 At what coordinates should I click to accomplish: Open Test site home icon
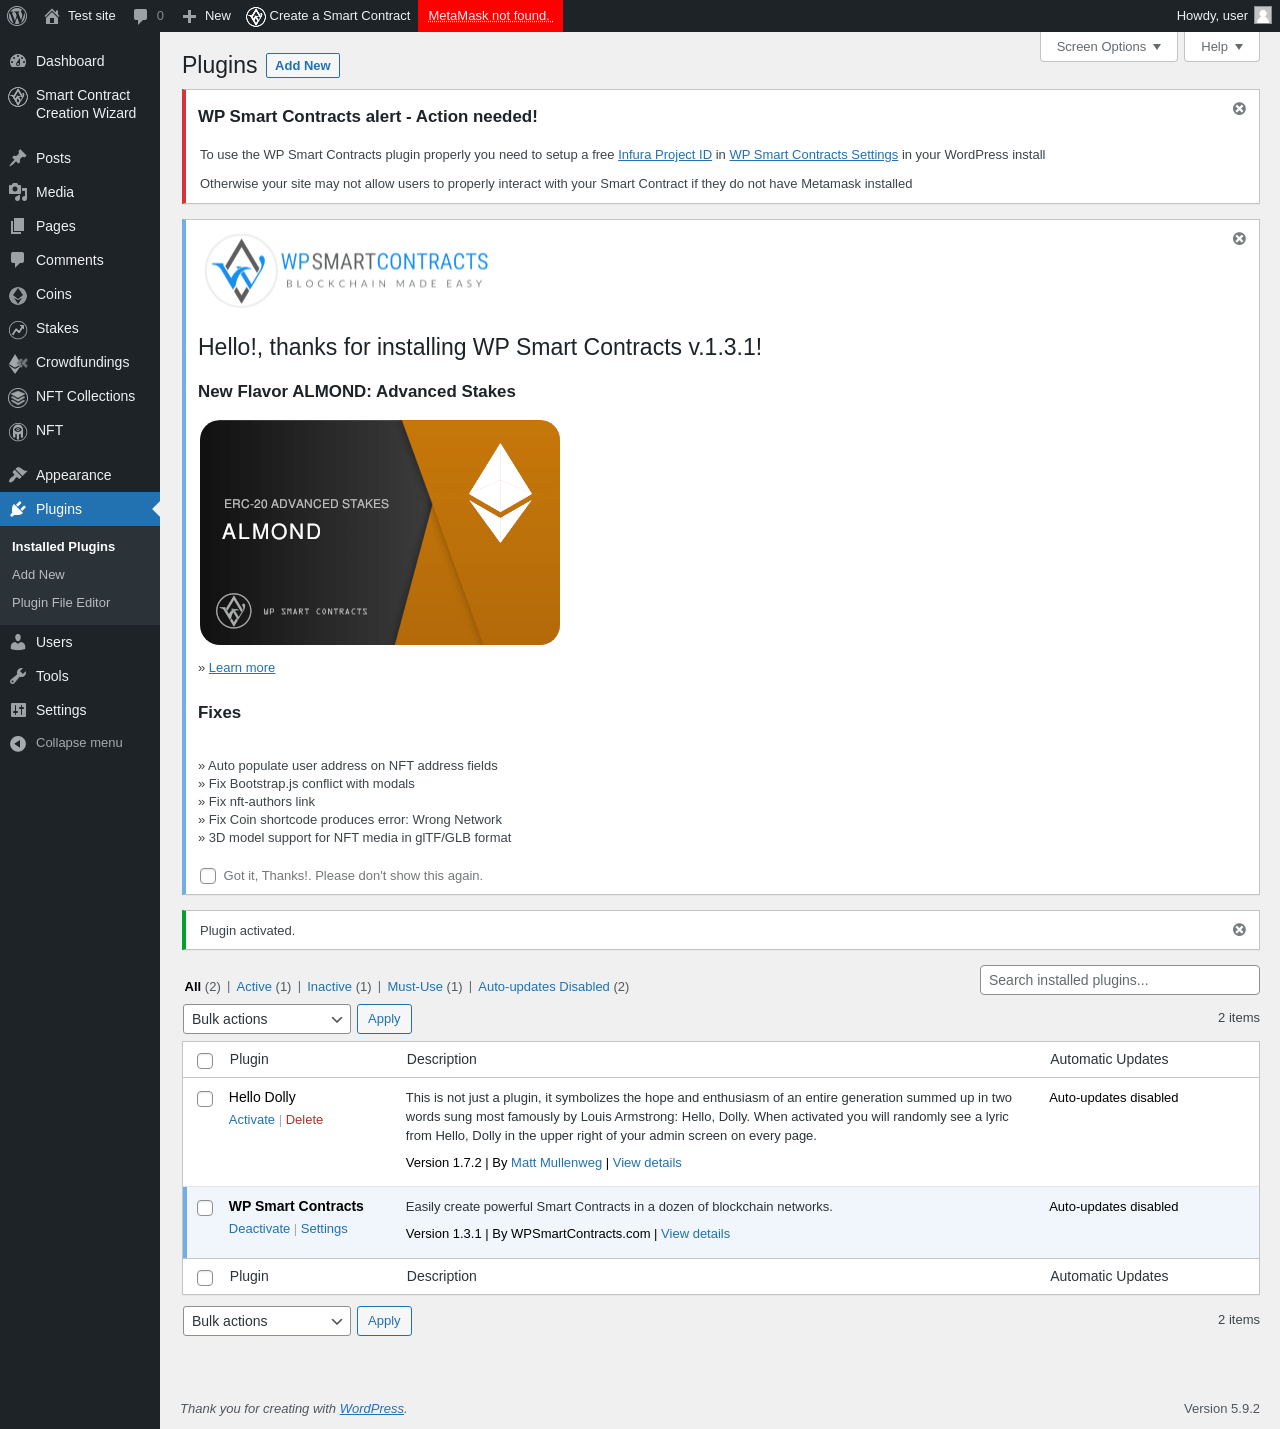coord(52,16)
